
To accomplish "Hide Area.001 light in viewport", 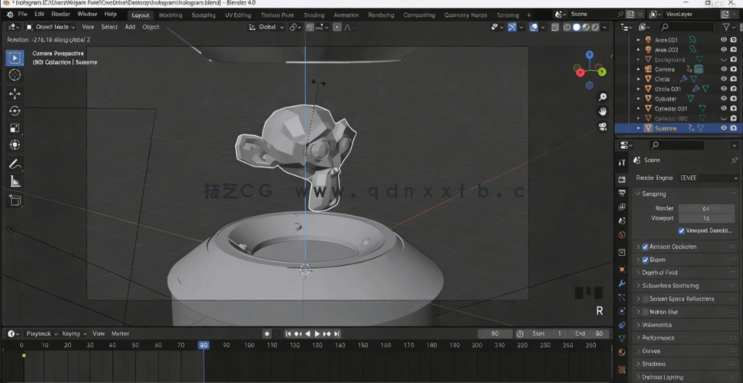I will point(724,40).
